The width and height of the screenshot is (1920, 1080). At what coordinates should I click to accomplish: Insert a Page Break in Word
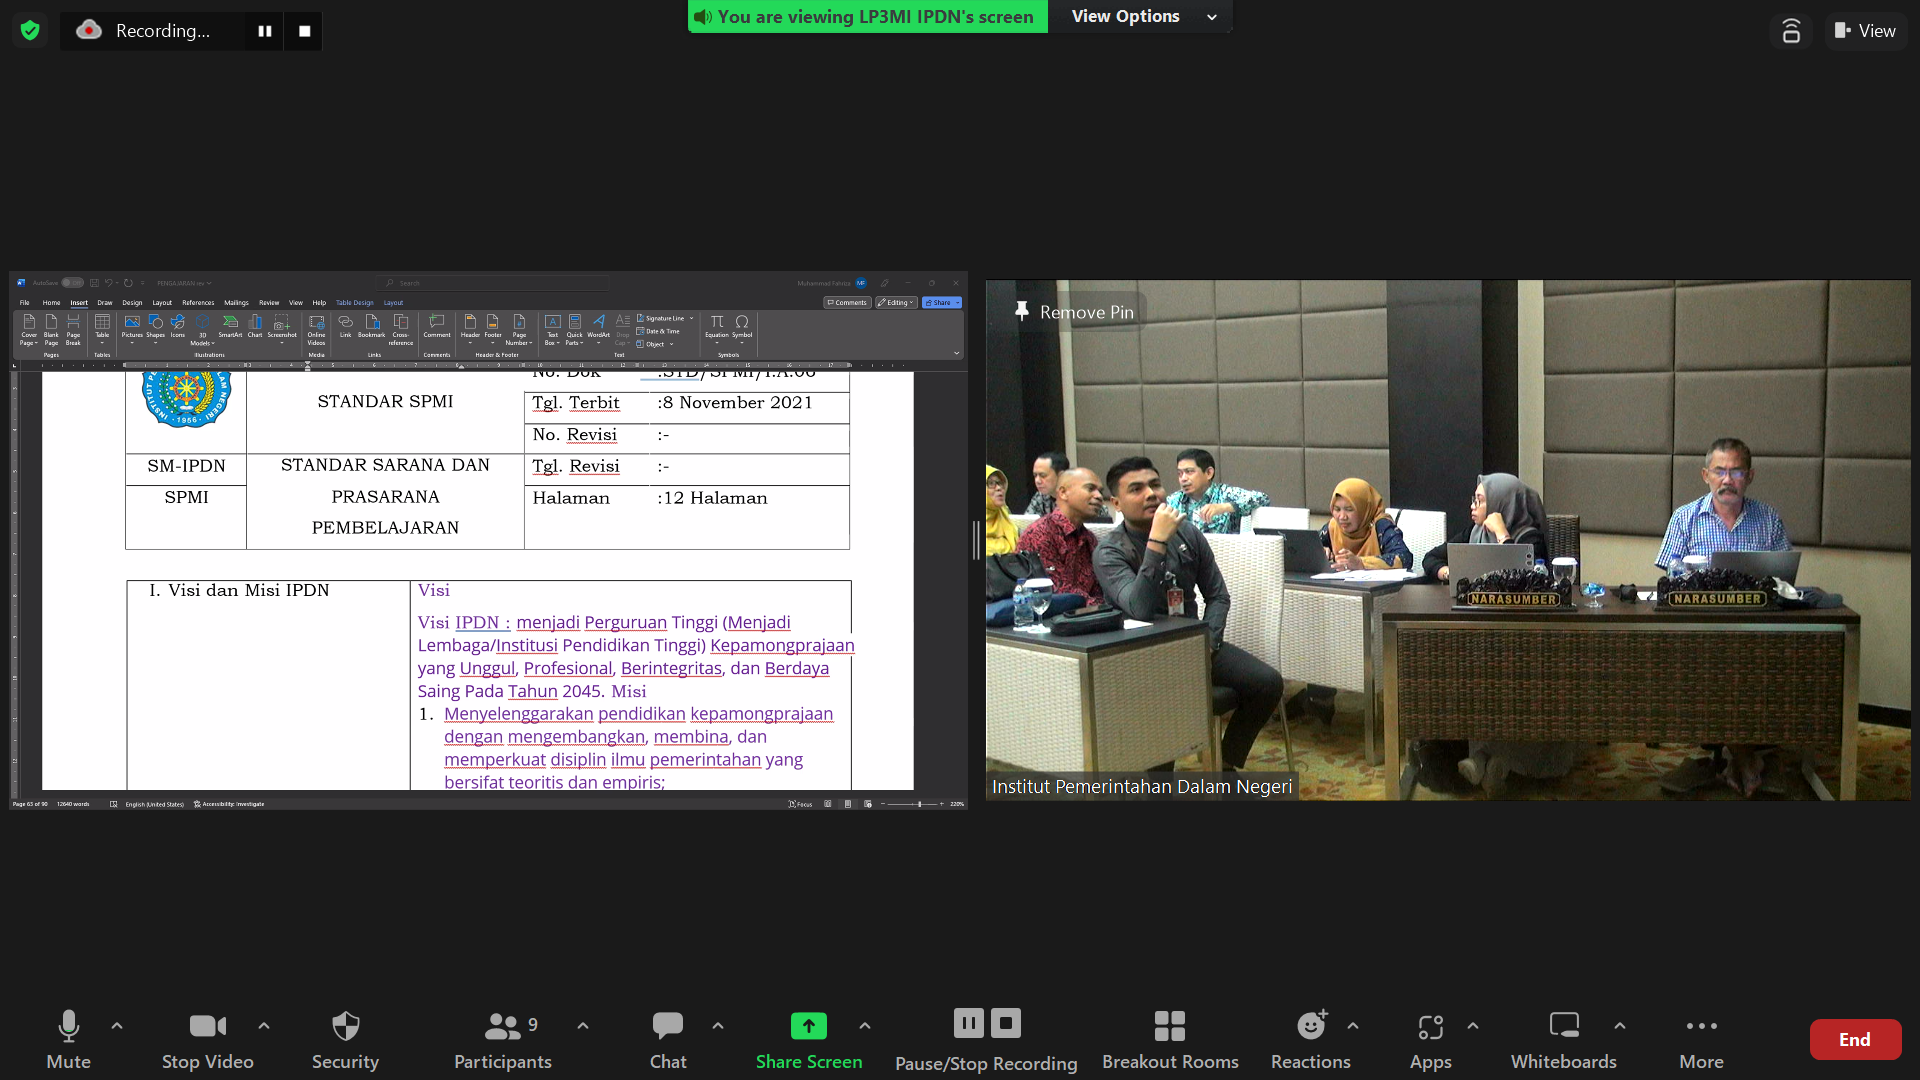[x=73, y=329]
